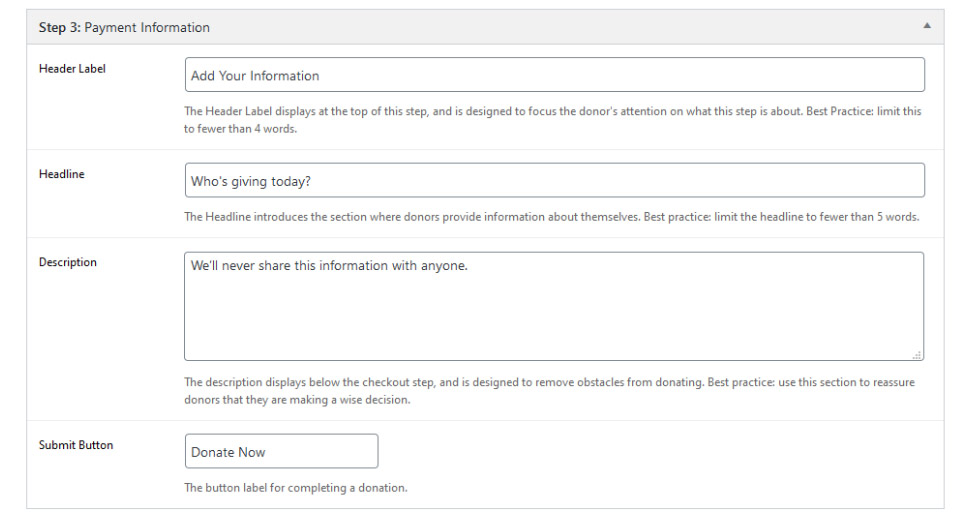Screen dimensions: 969x518
Task: Click the Header Label input field
Action: coord(554,75)
